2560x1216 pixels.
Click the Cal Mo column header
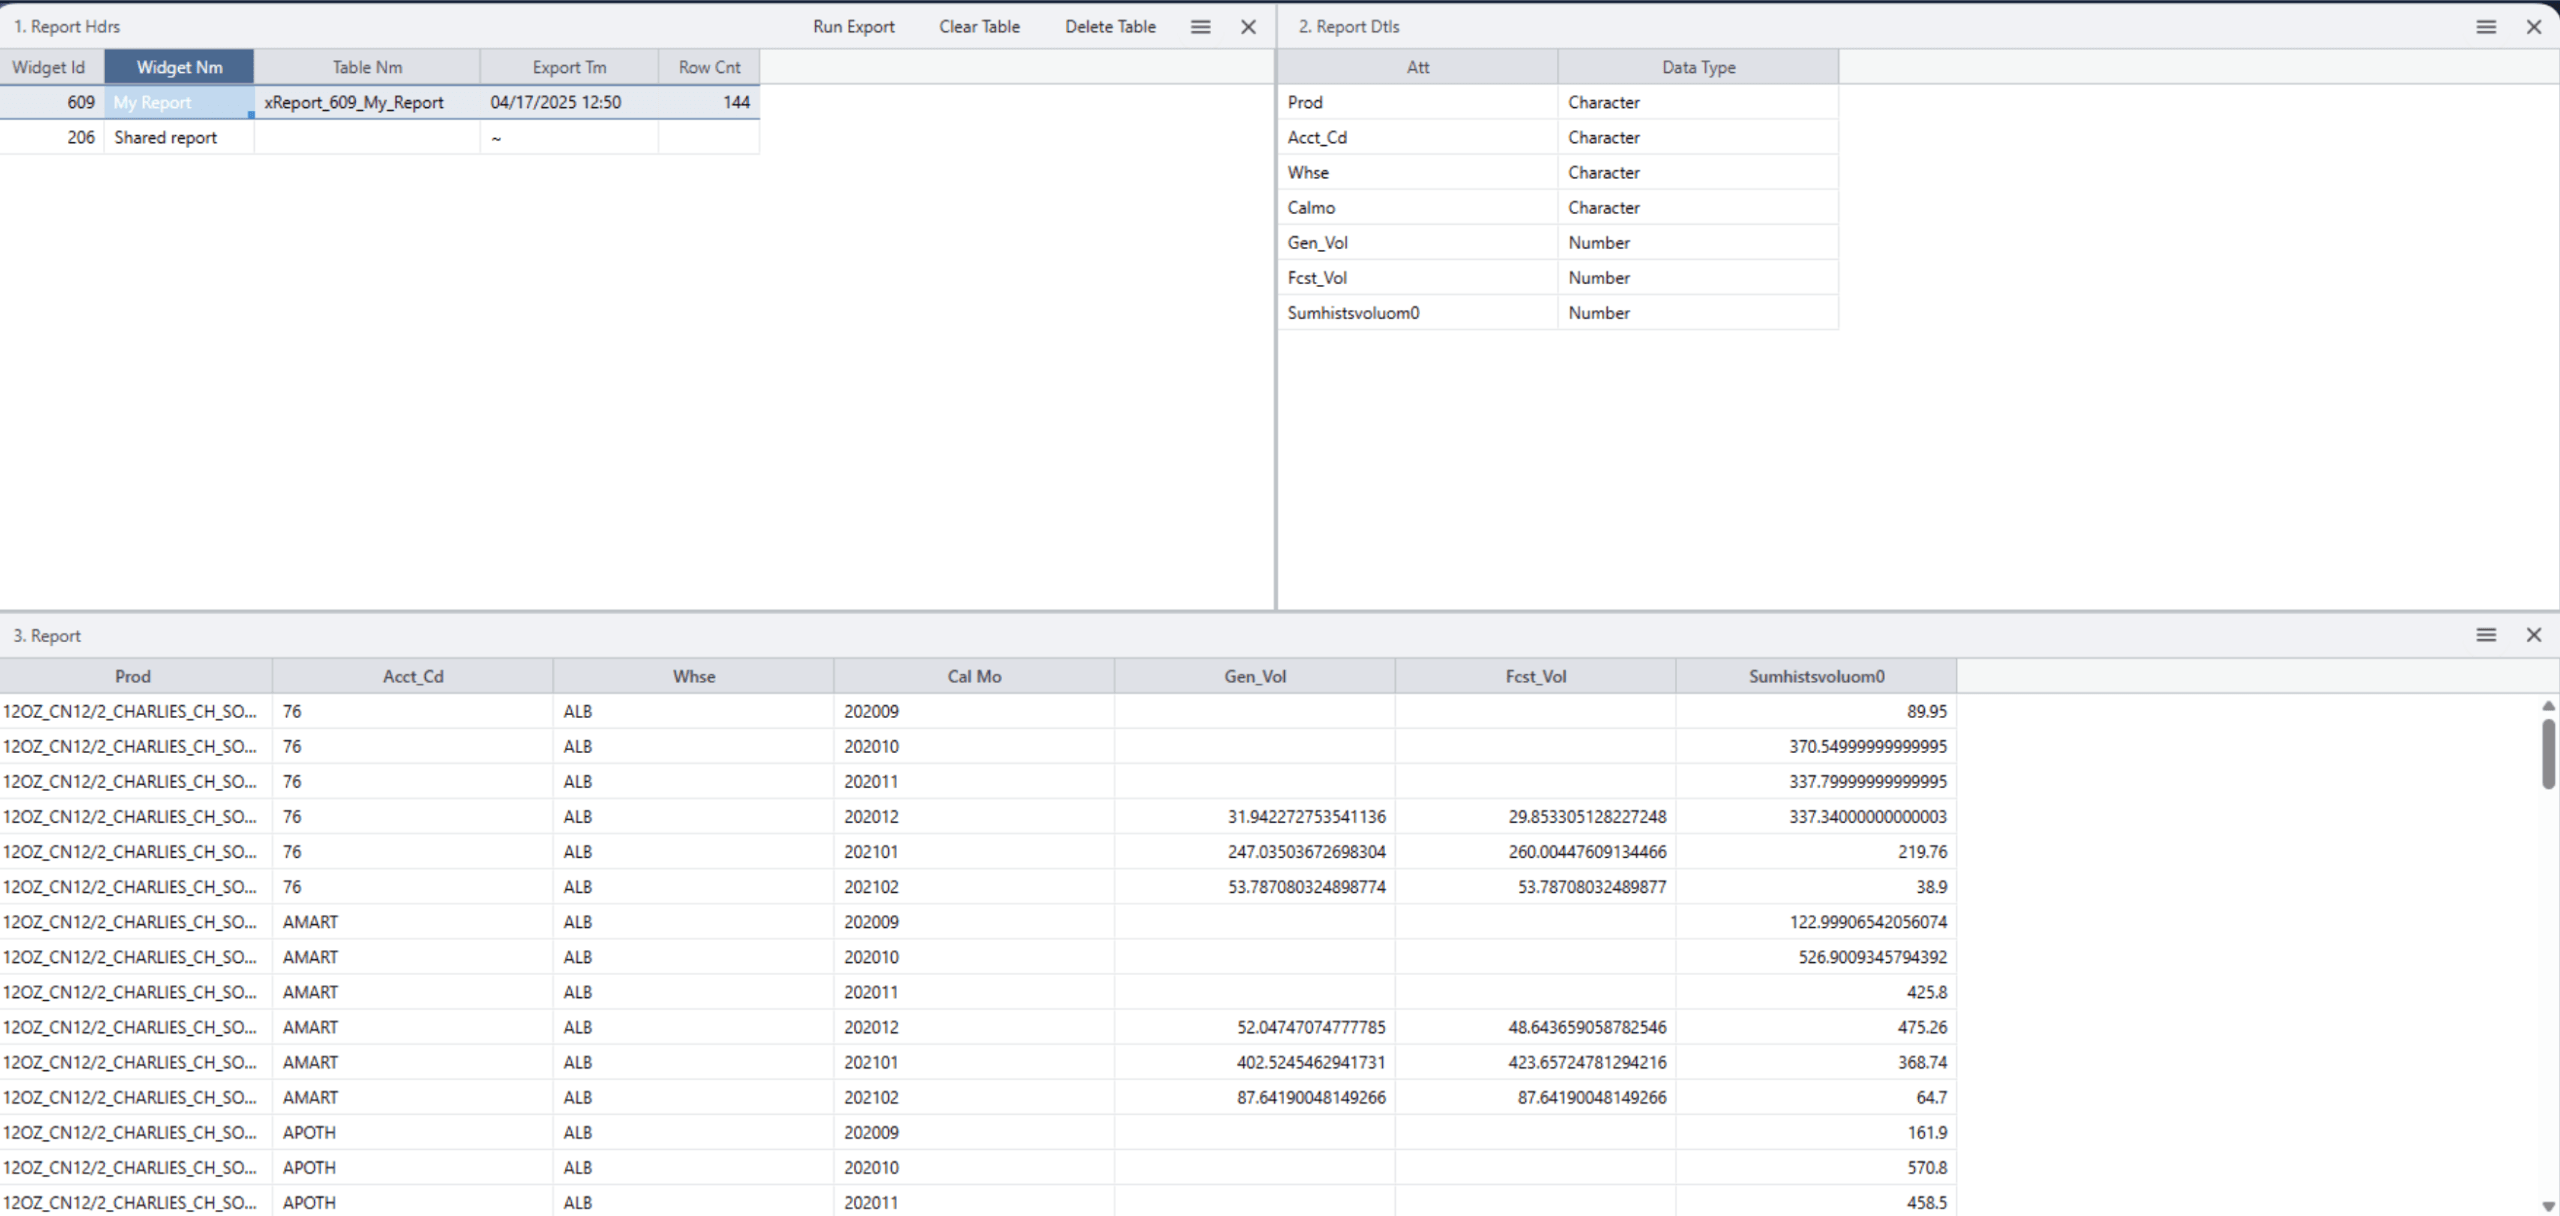[972, 675]
